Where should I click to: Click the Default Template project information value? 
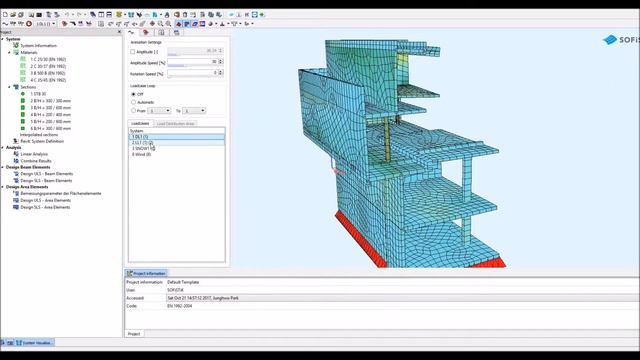[x=183, y=282]
